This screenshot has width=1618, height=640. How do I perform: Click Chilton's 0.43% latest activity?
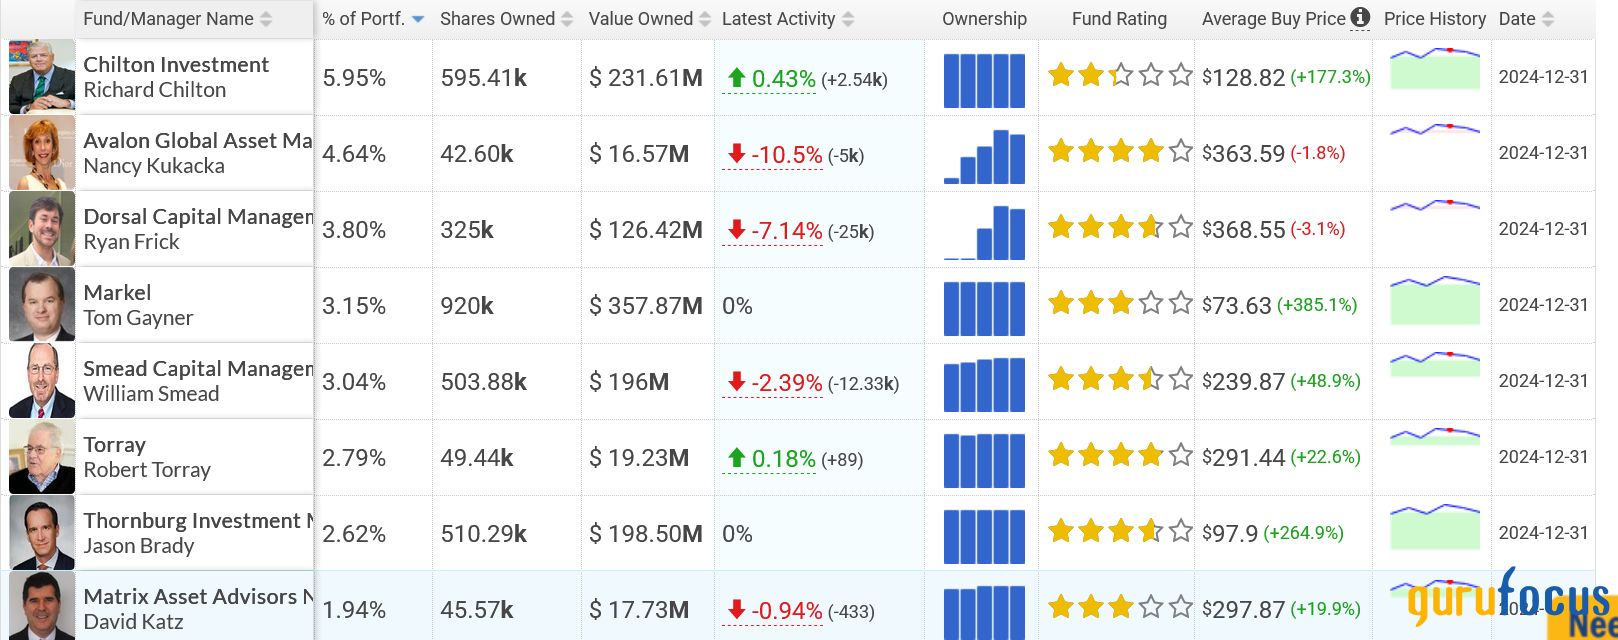coord(771,79)
